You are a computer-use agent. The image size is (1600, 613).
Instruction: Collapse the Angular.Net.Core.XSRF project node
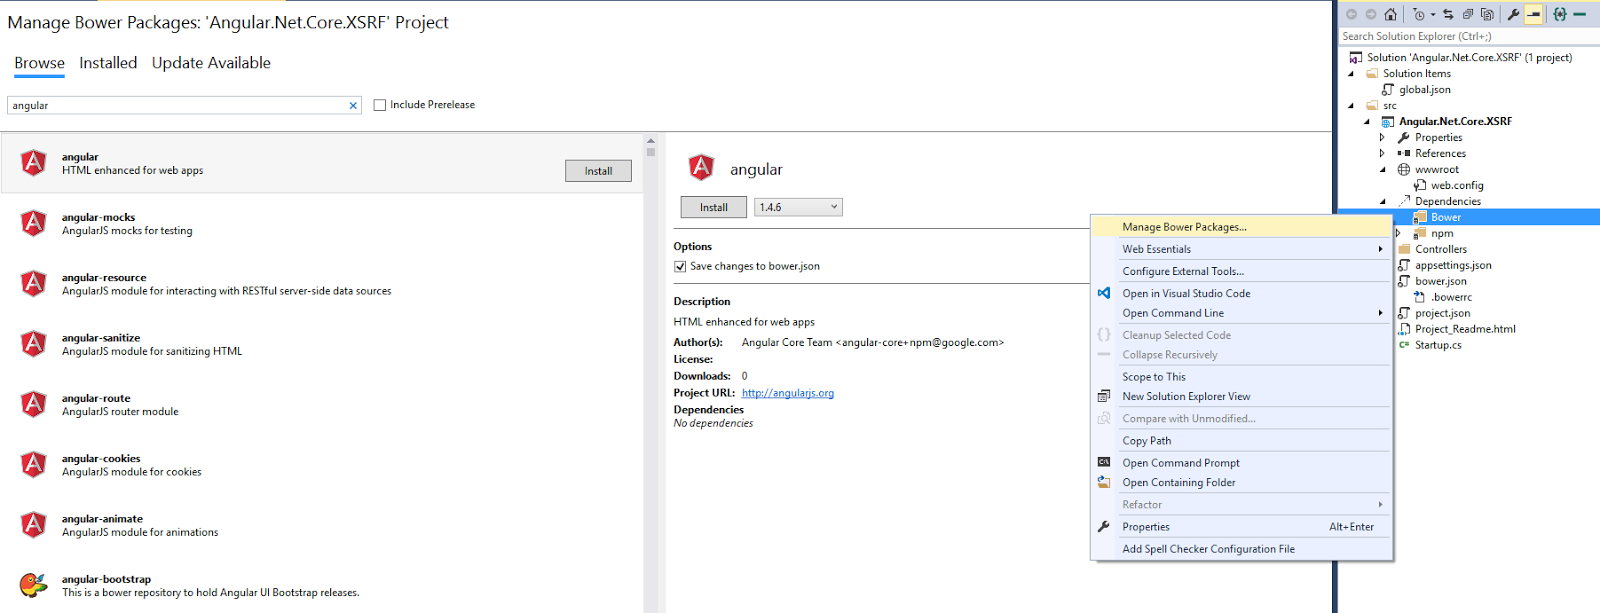[1367, 122]
